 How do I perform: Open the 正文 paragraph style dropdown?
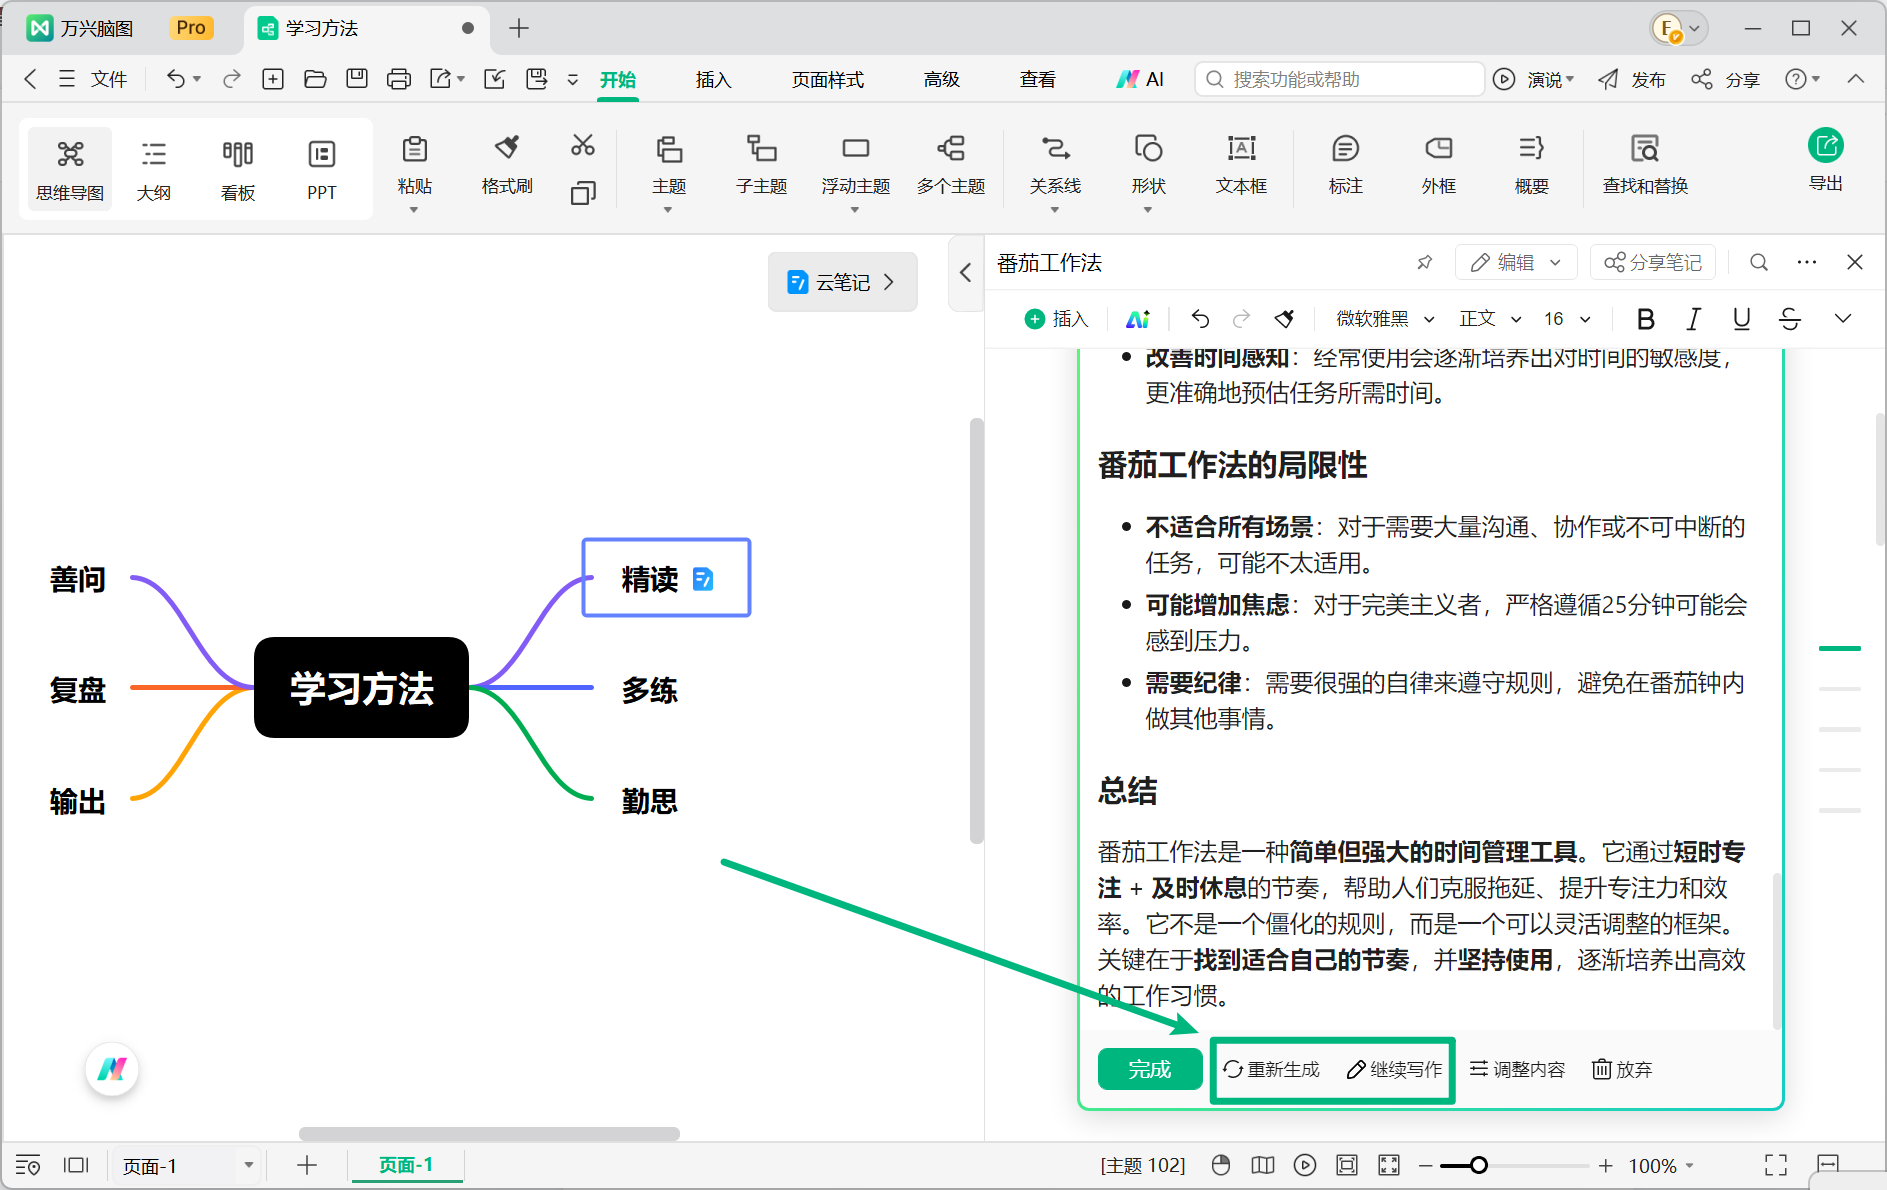pyautogui.click(x=1490, y=319)
